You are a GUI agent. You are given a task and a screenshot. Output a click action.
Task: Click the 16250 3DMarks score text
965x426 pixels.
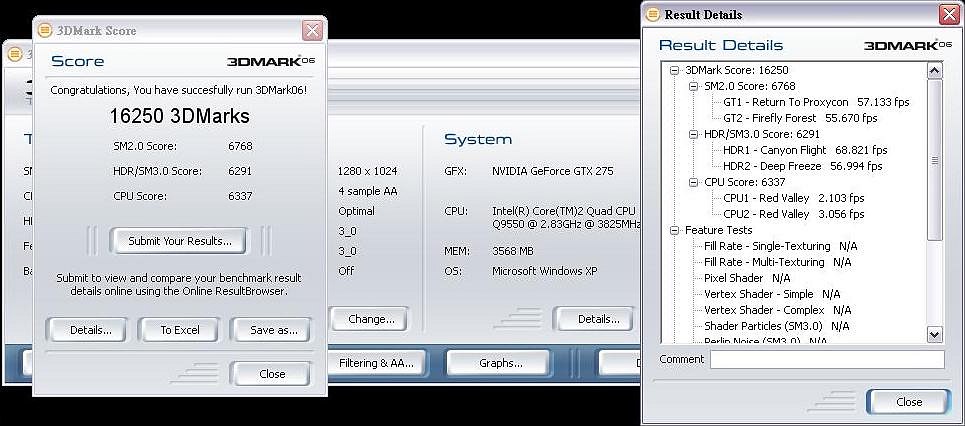pos(179,116)
